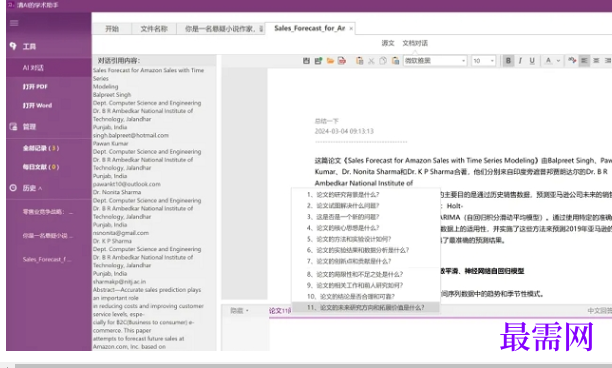The height and width of the screenshot is (368, 612).
Task: Align text left
Action: pos(584,60)
